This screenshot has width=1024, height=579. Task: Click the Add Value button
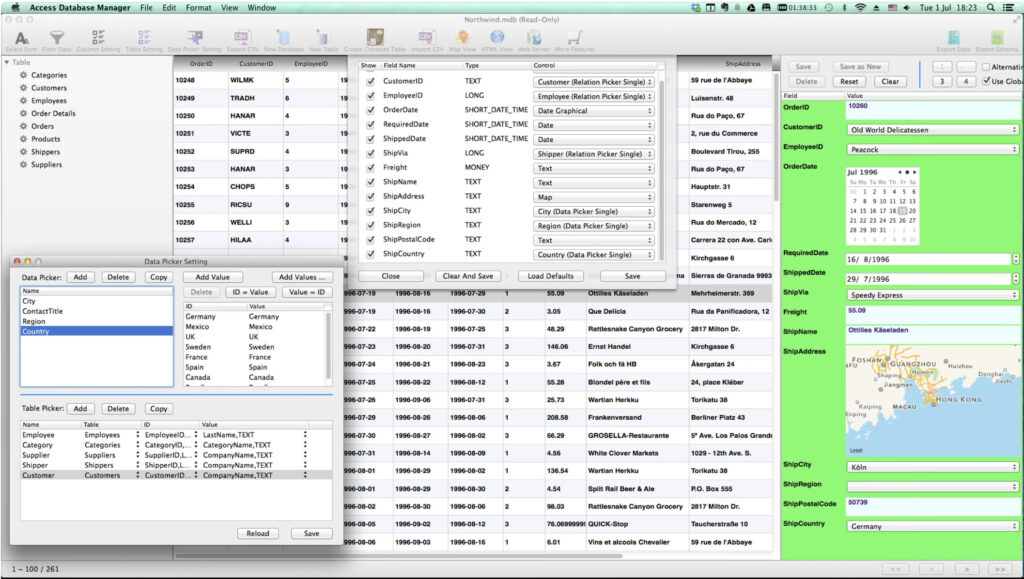click(213, 277)
